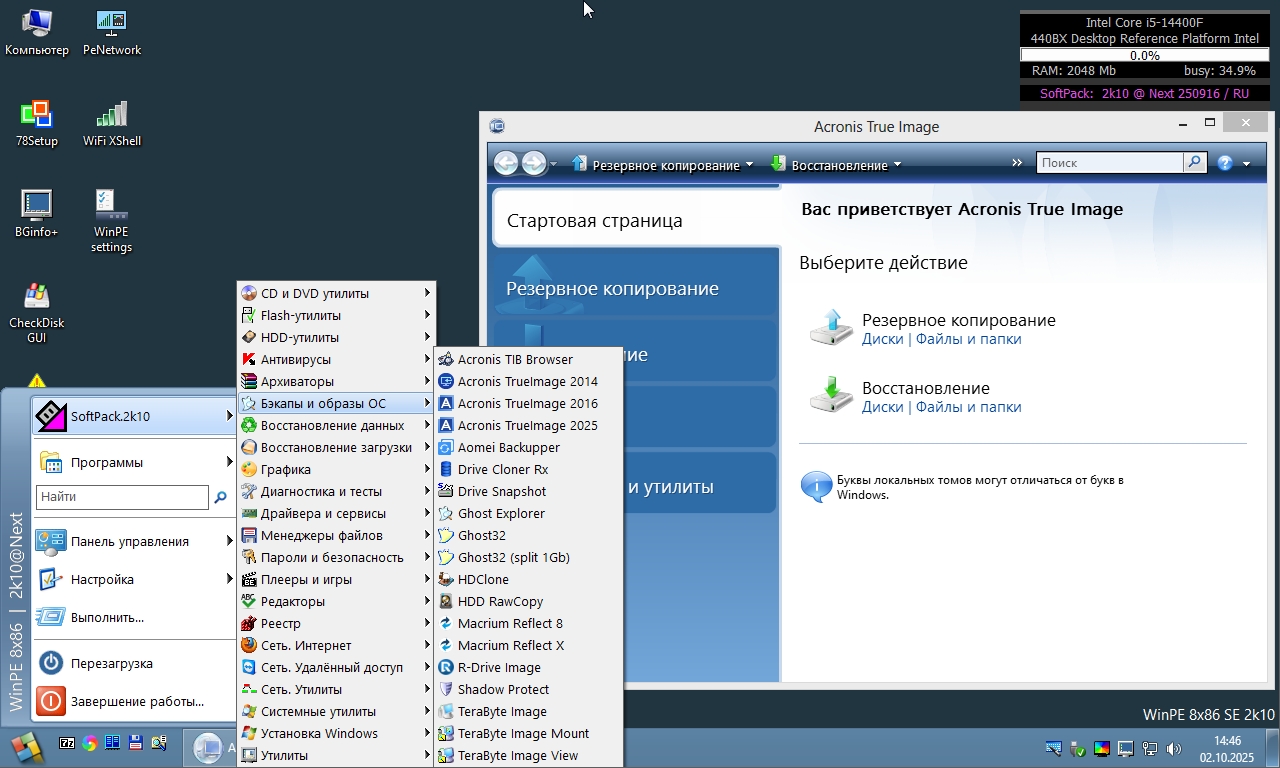Expand the Восстановление toolbar dropdown
Screen dimensions: 1280x768
[897, 165]
